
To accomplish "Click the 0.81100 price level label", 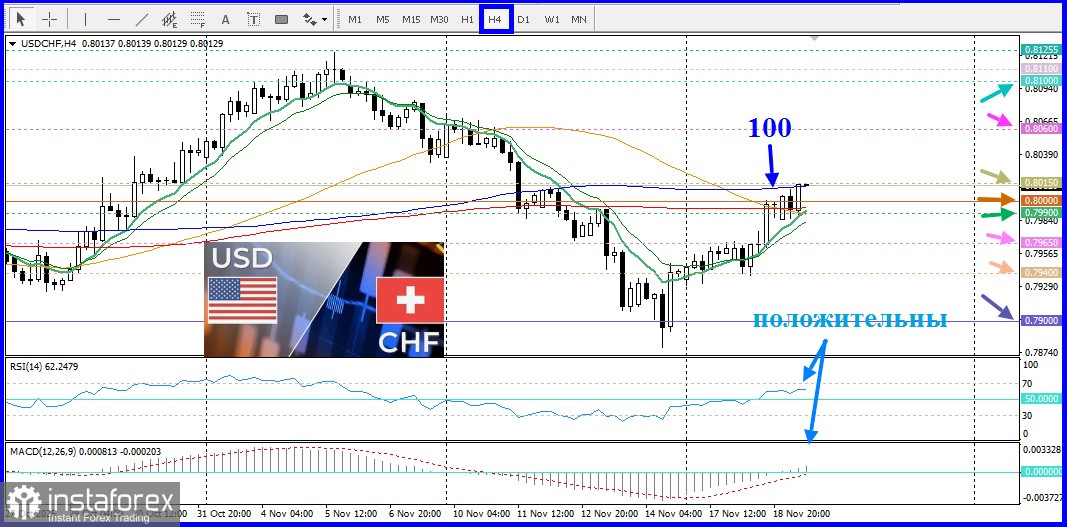I will coord(1040,69).
